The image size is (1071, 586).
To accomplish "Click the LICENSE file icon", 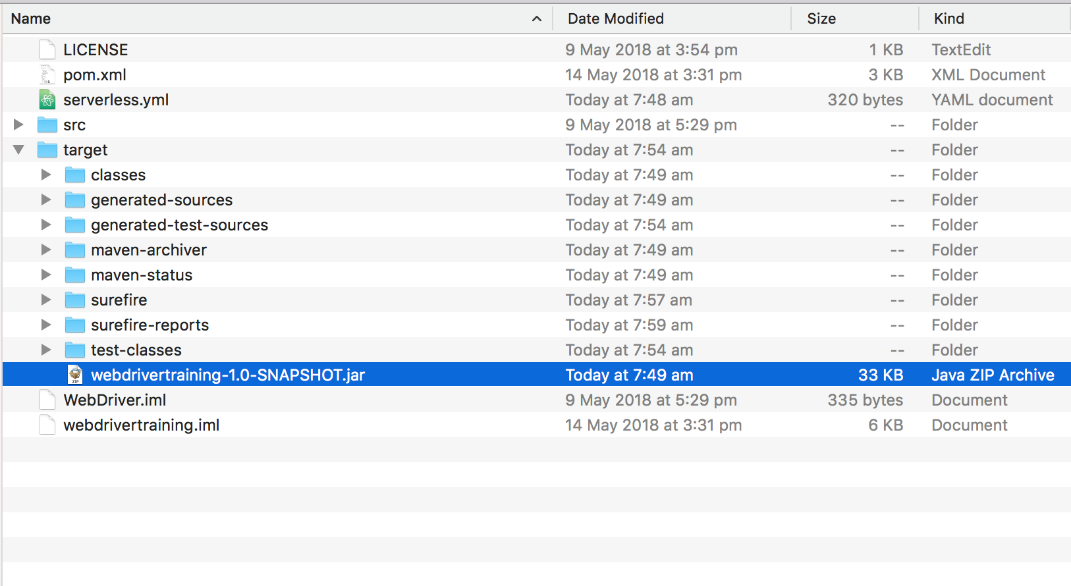I will pyautogui.click(x=47, y=50).
